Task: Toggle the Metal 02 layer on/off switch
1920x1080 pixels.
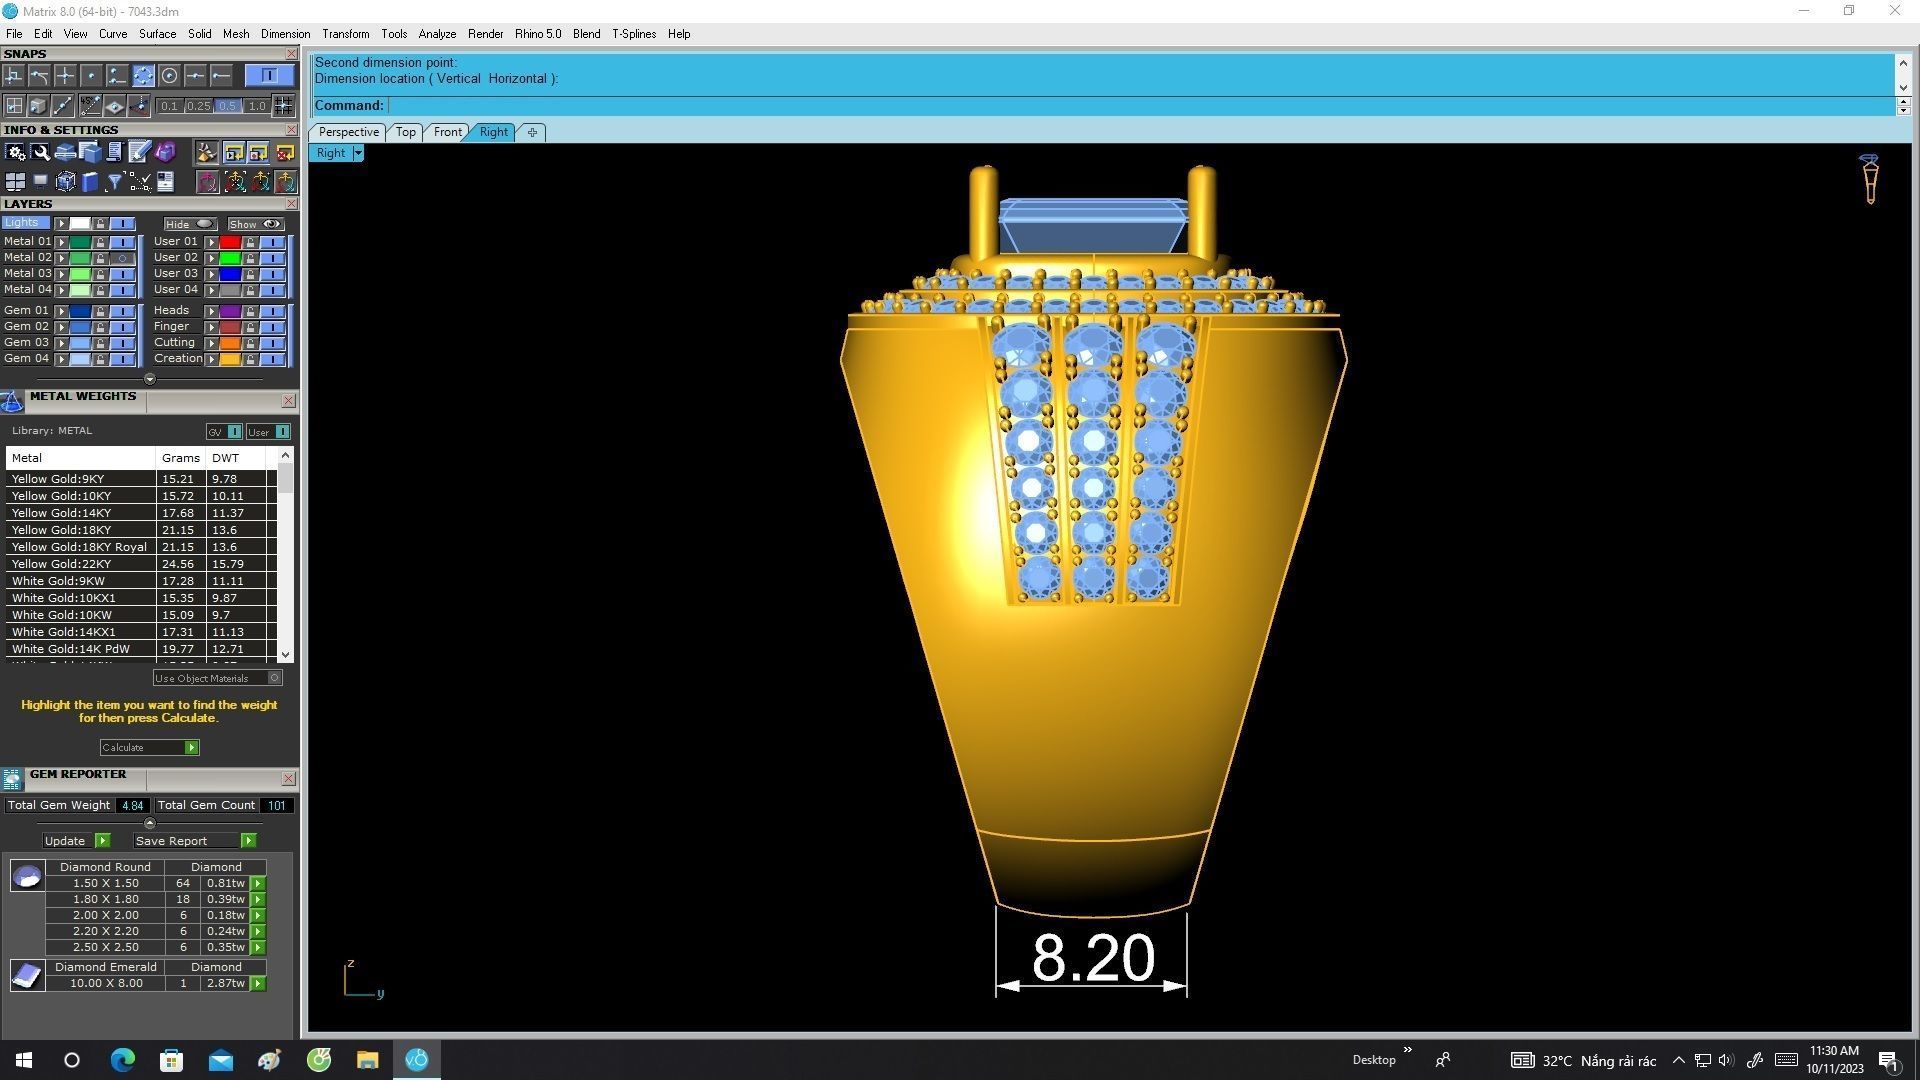Action: [122, 258]
